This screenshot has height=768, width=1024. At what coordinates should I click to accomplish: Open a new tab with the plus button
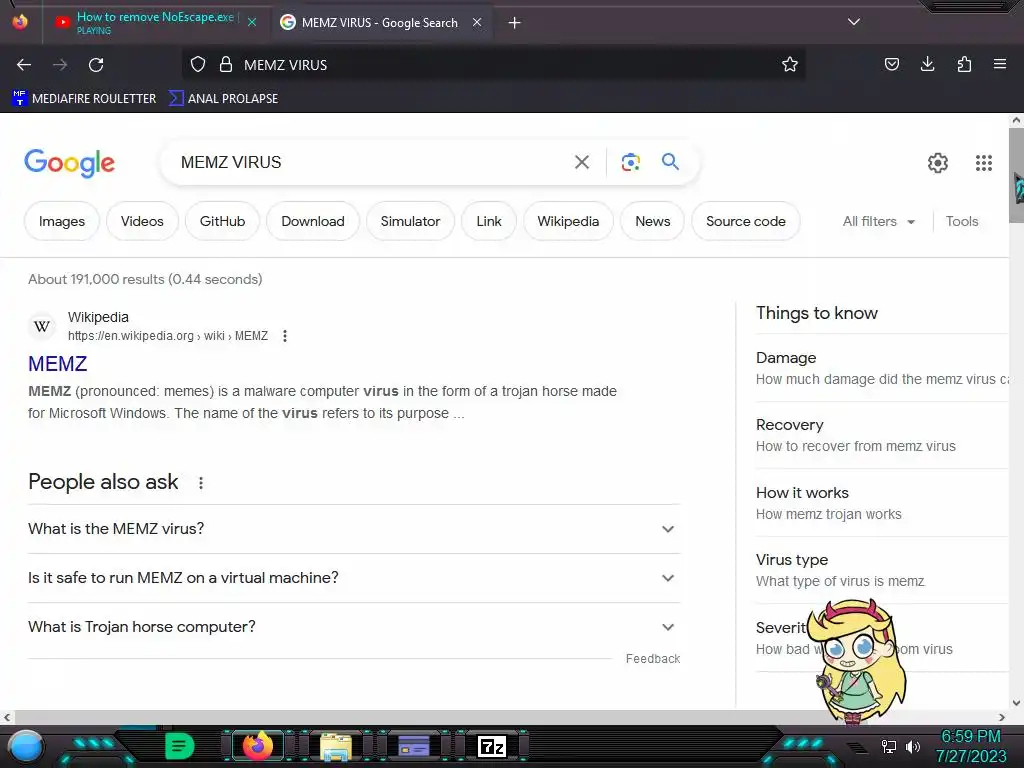515,23
